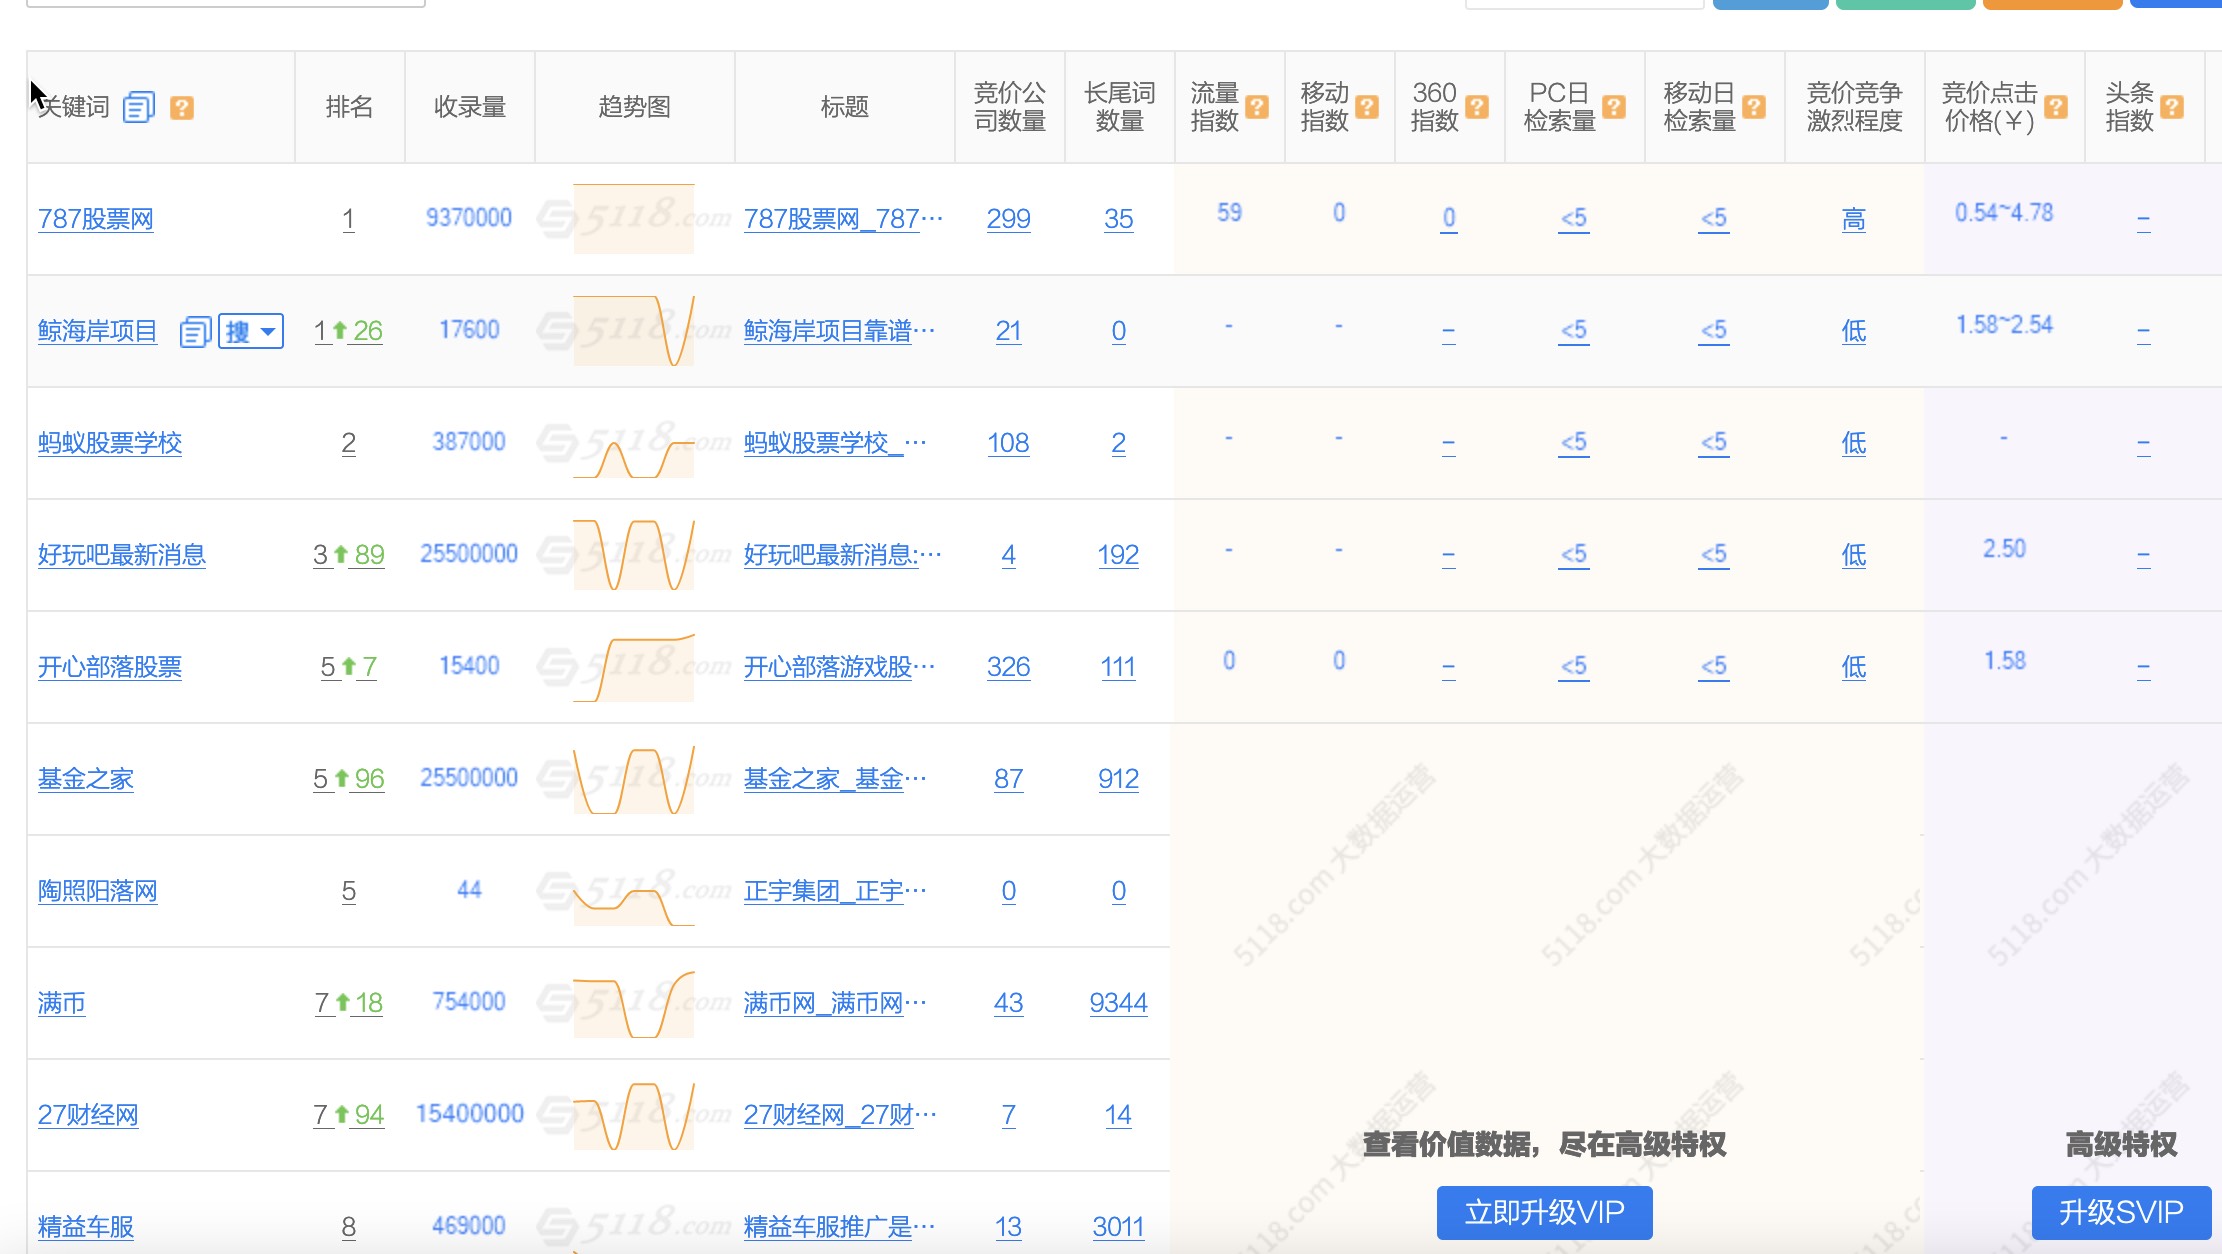Open keyword link 787股票网
This screenshot has height=1254, width=2222.
(96, 219)
